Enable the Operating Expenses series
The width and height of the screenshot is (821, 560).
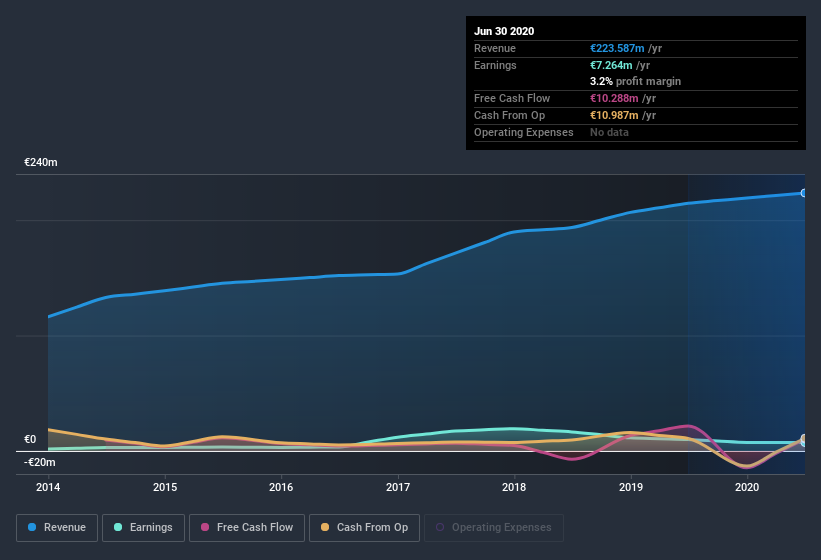pyautogui.click(x=494, y=528)
